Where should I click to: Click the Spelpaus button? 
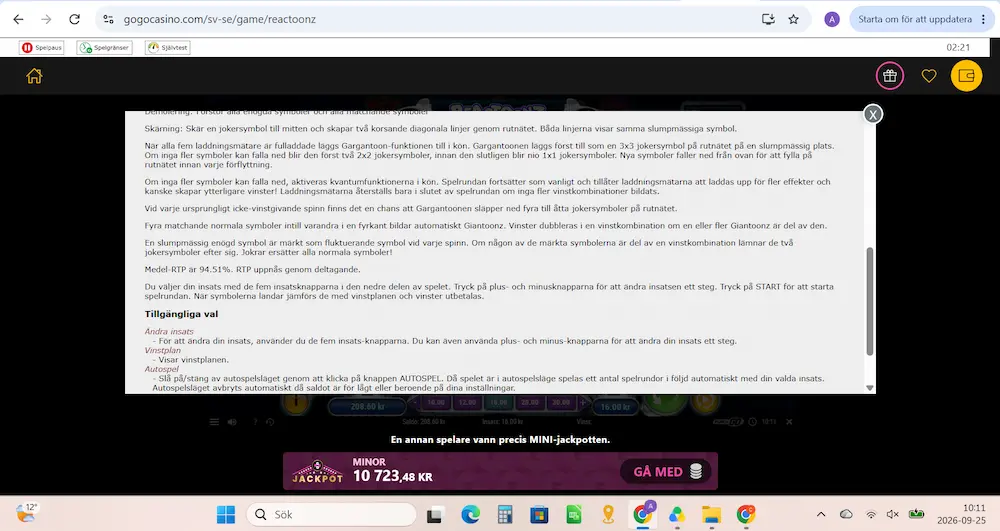coord(42,48)
